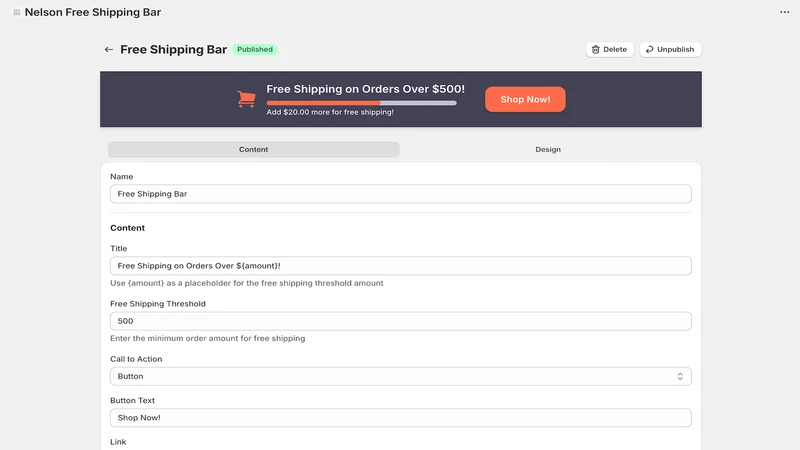Click the bold Content section heading
Viewport: 800px width, 450px height.
[128, 228]
